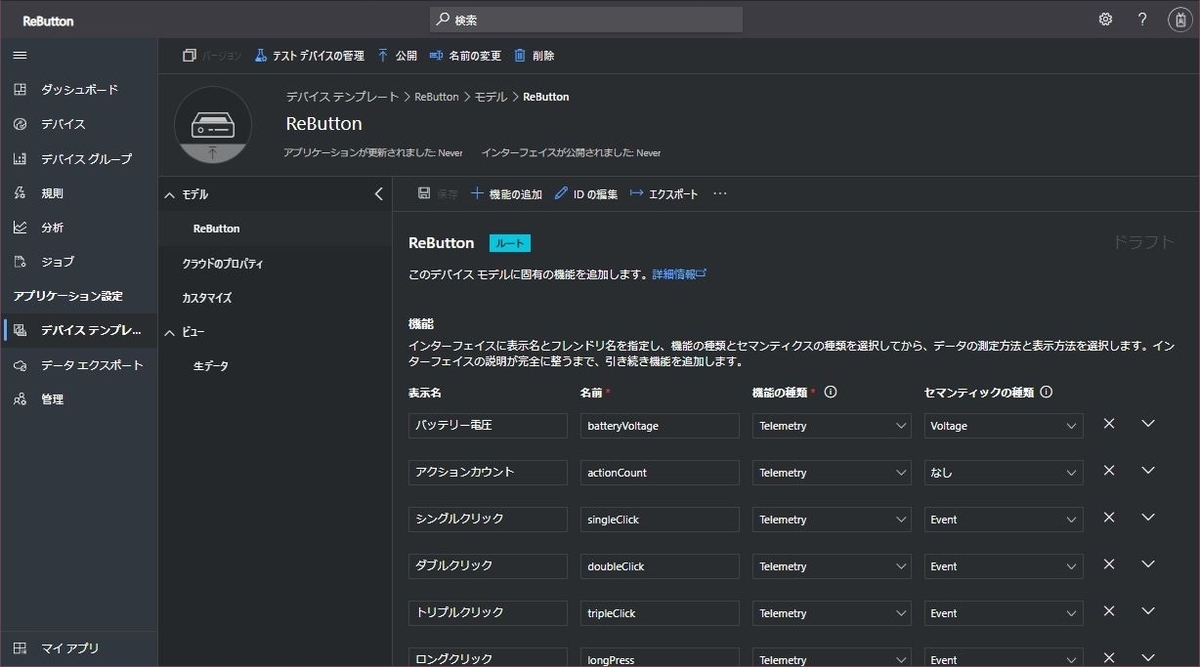Open the help question mark icon
This screenshot has height=667, width=1200.
[1141, 18]
